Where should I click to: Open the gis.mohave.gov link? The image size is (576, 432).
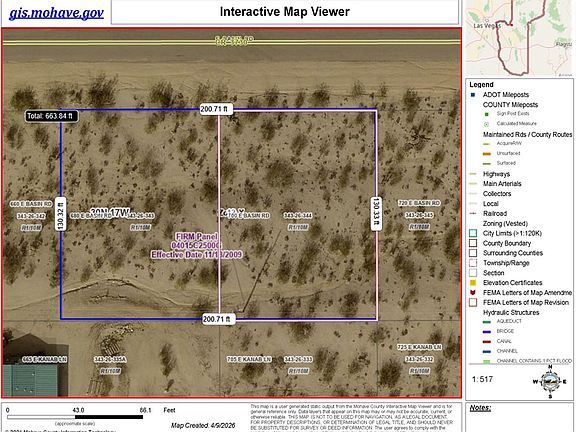(56, 13)
